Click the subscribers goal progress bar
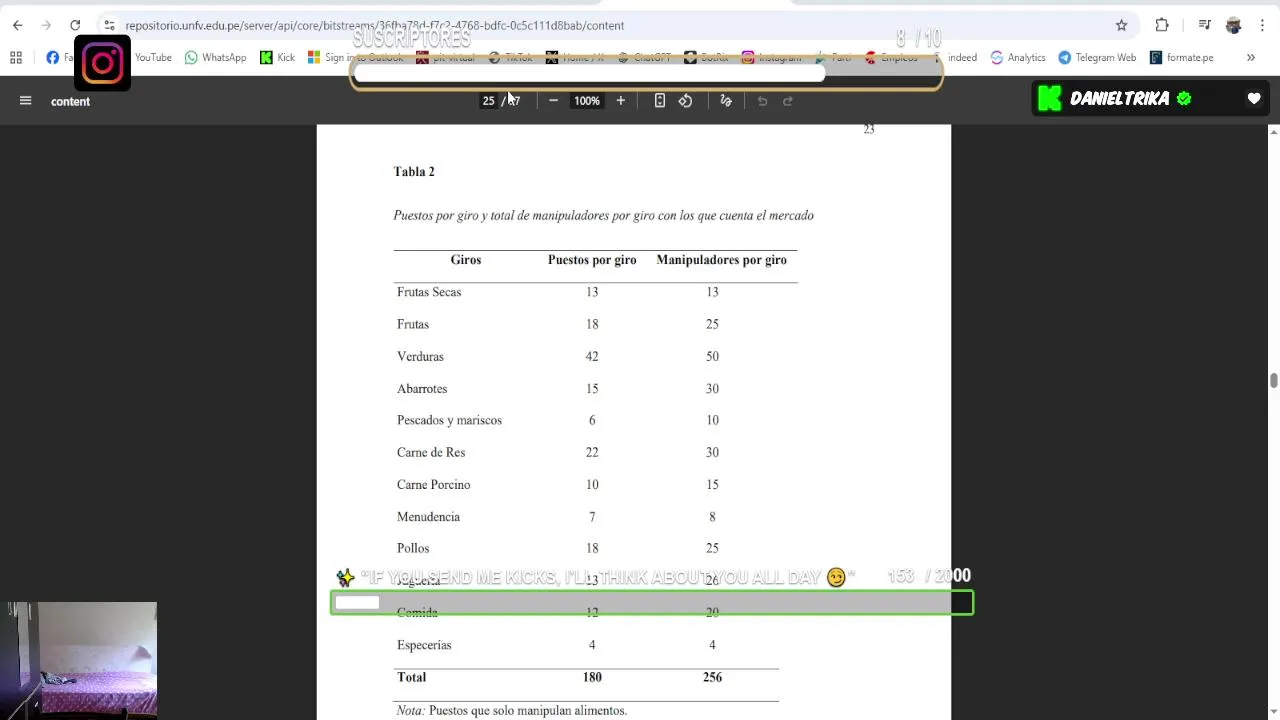Viewport: 1280px width, 720px height. pos(646,74)
